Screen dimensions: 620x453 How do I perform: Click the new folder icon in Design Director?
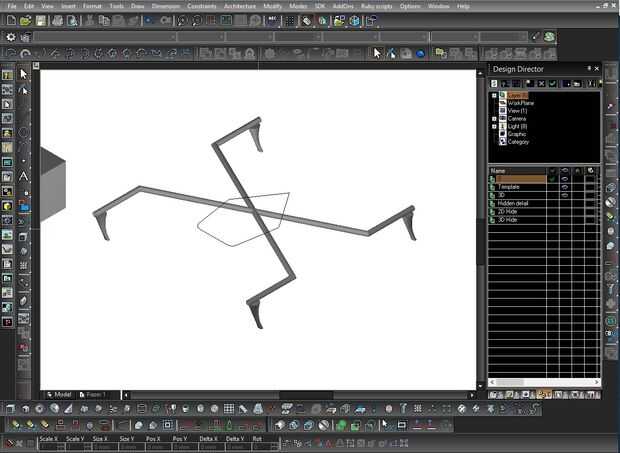[x=577, y=83]
